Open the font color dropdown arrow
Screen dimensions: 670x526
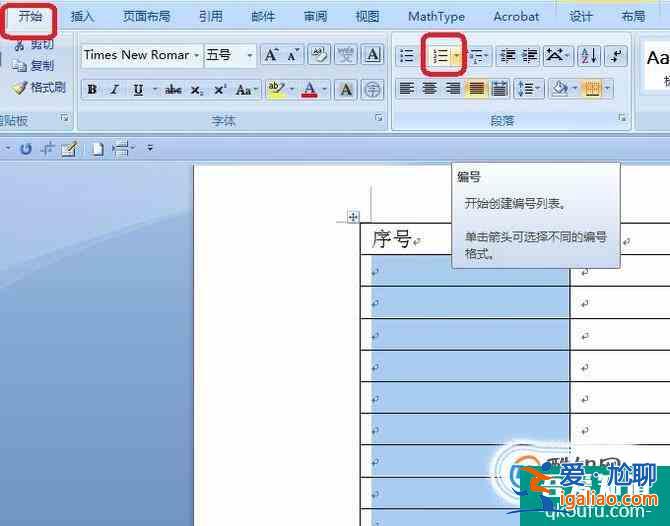pos(324,90)
